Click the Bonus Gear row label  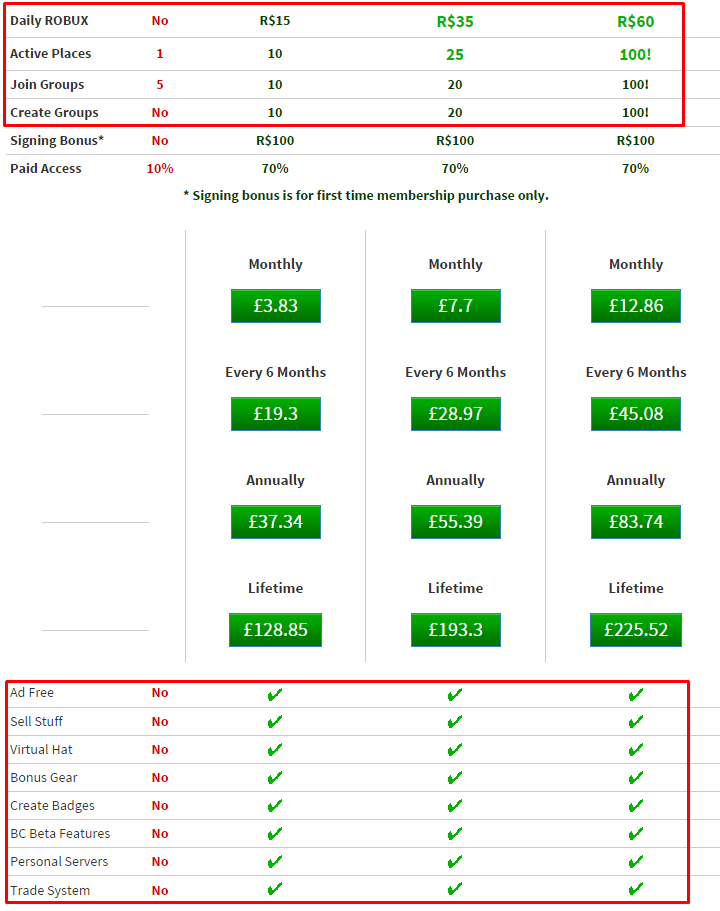(x=44, y=777)
